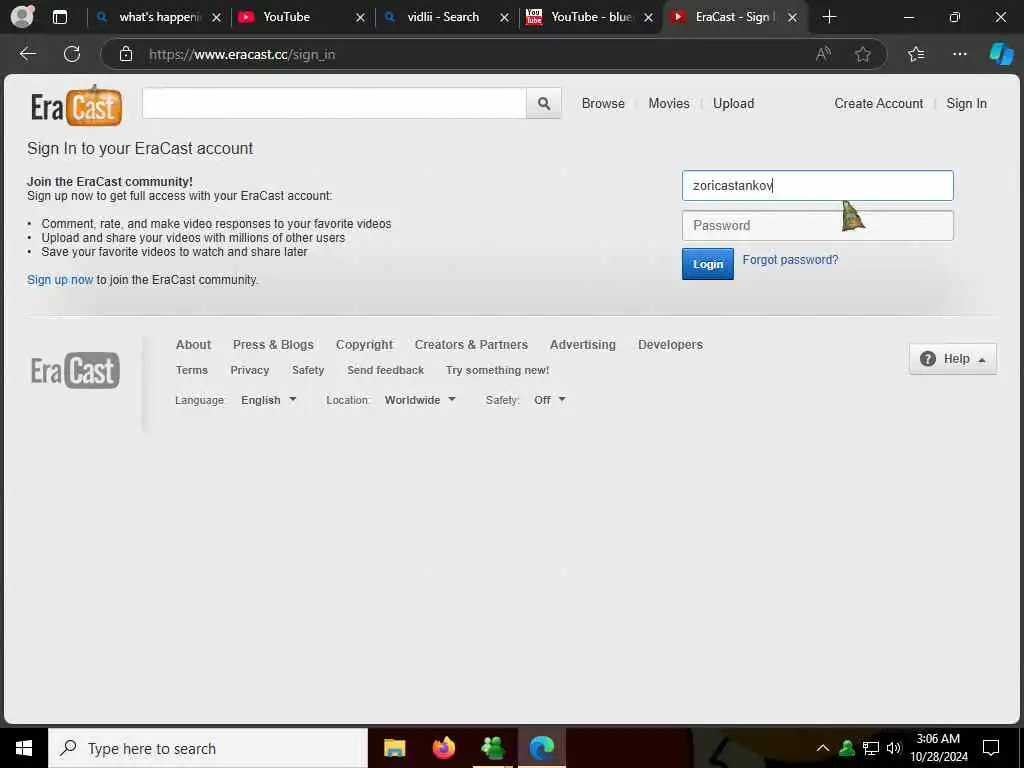
Task: Click the EraCast search box
Action: [334, 103]
